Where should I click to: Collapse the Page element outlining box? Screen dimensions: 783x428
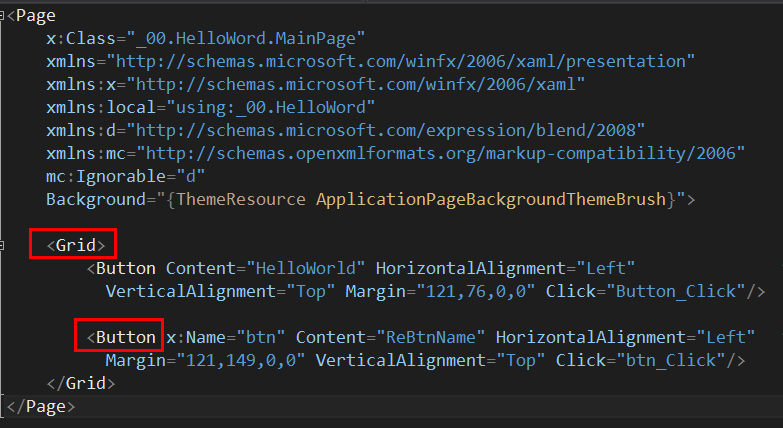coord(1,15)
